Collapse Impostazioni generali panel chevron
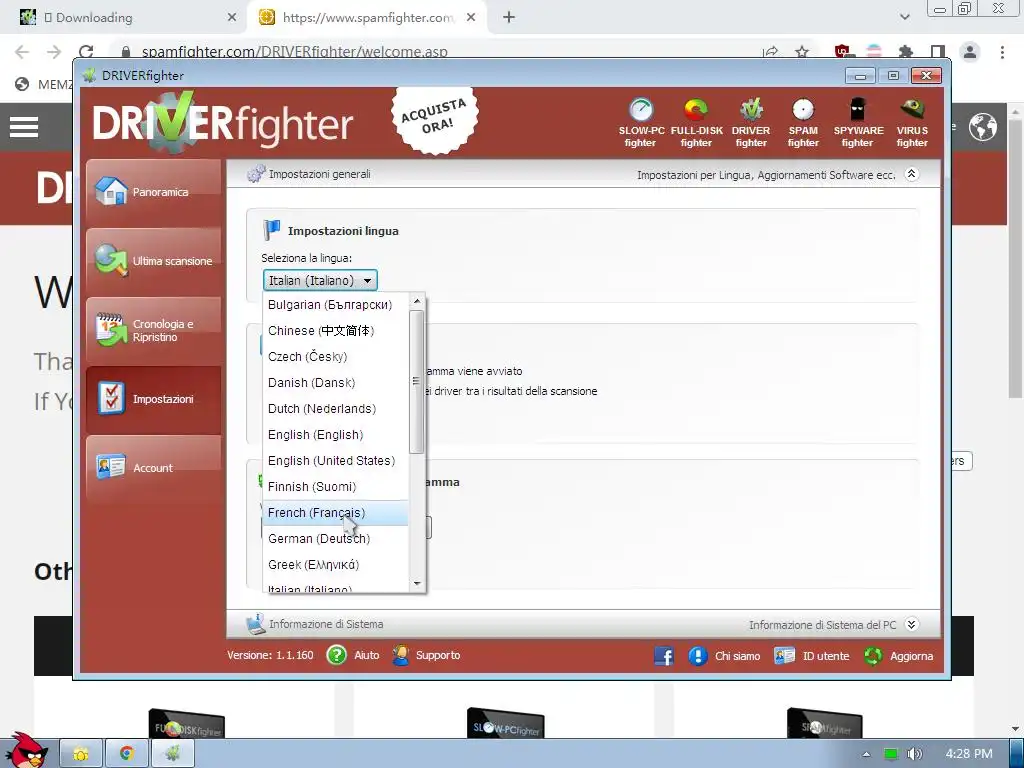Image resolution: width=1024 pixels, height=768 pixels. [912, 174]
